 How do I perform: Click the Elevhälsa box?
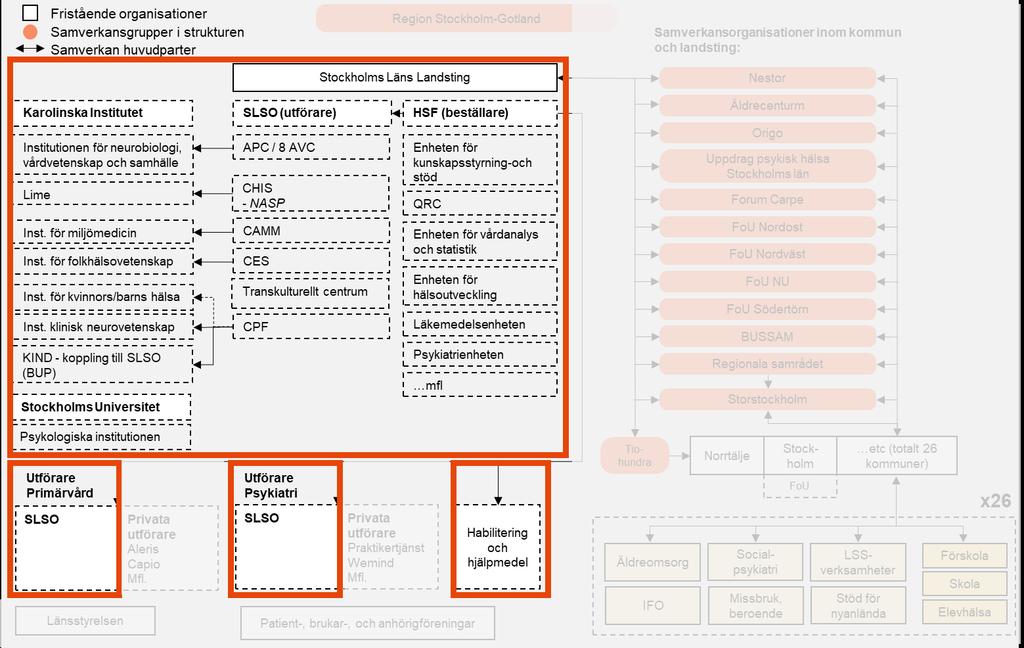tap(965, 612)
